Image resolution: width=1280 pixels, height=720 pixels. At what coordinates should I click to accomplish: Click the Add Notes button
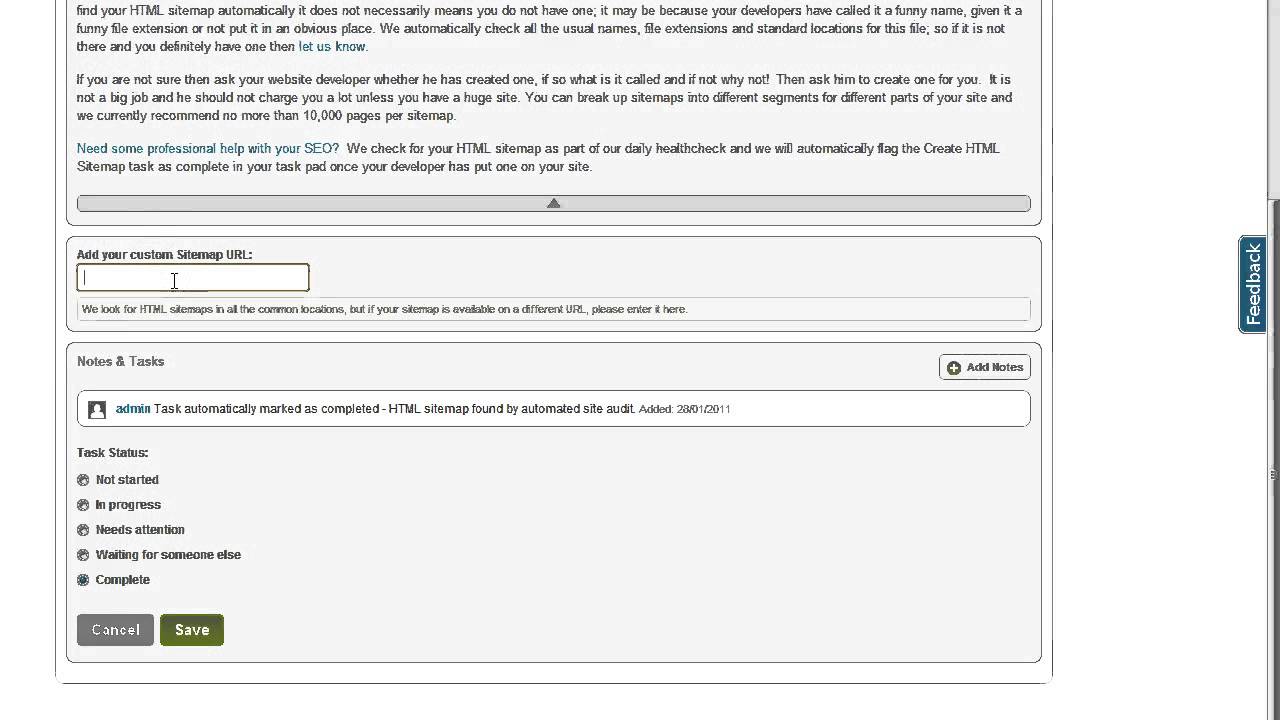[x=985, y=367]
